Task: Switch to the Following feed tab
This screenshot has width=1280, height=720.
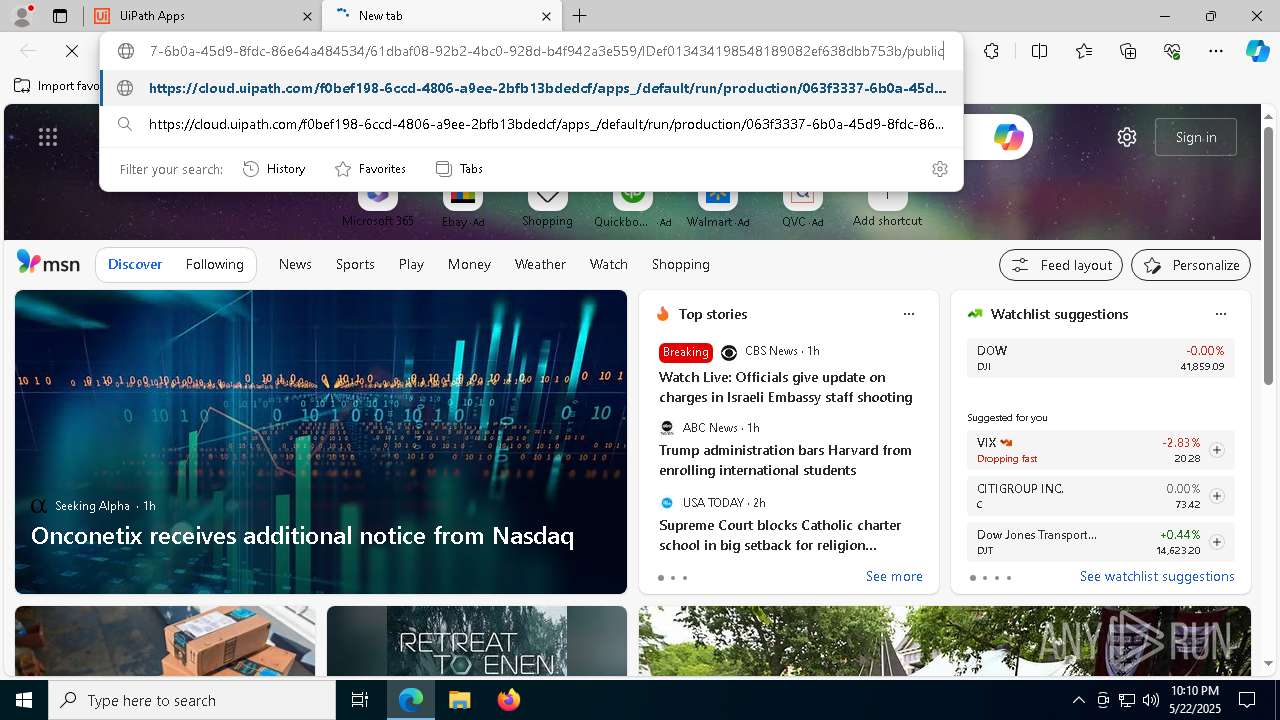Action: tap(215, 264)
